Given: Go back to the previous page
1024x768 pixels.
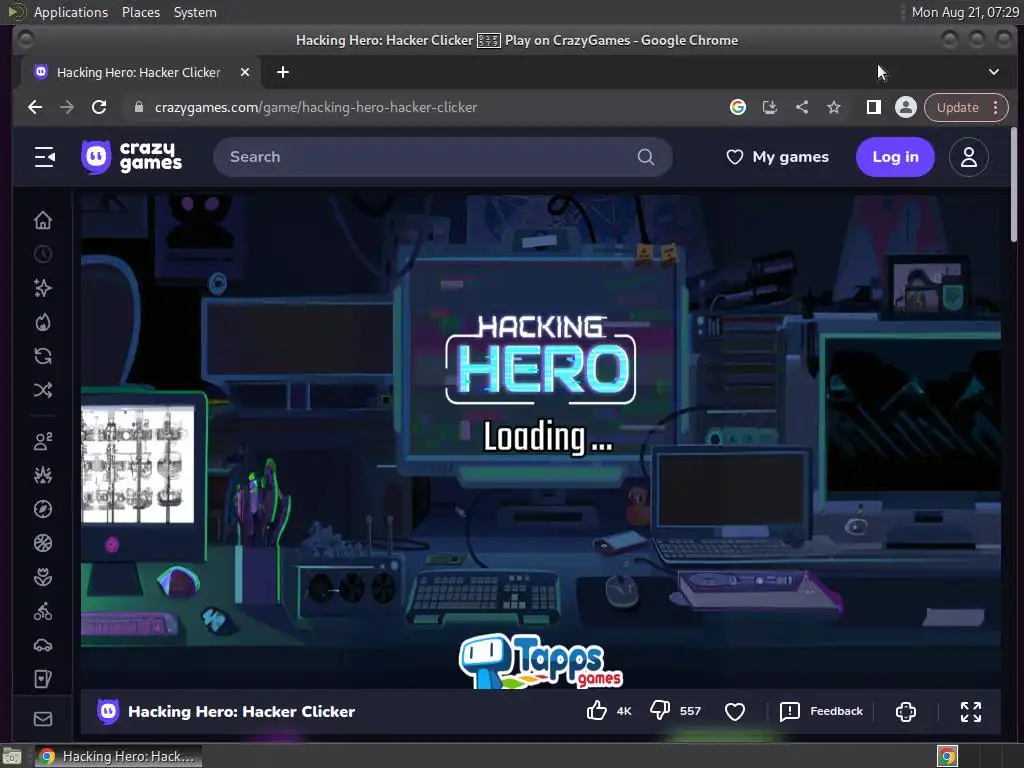Looking at the screenshot, I should [x=35, y=107].
